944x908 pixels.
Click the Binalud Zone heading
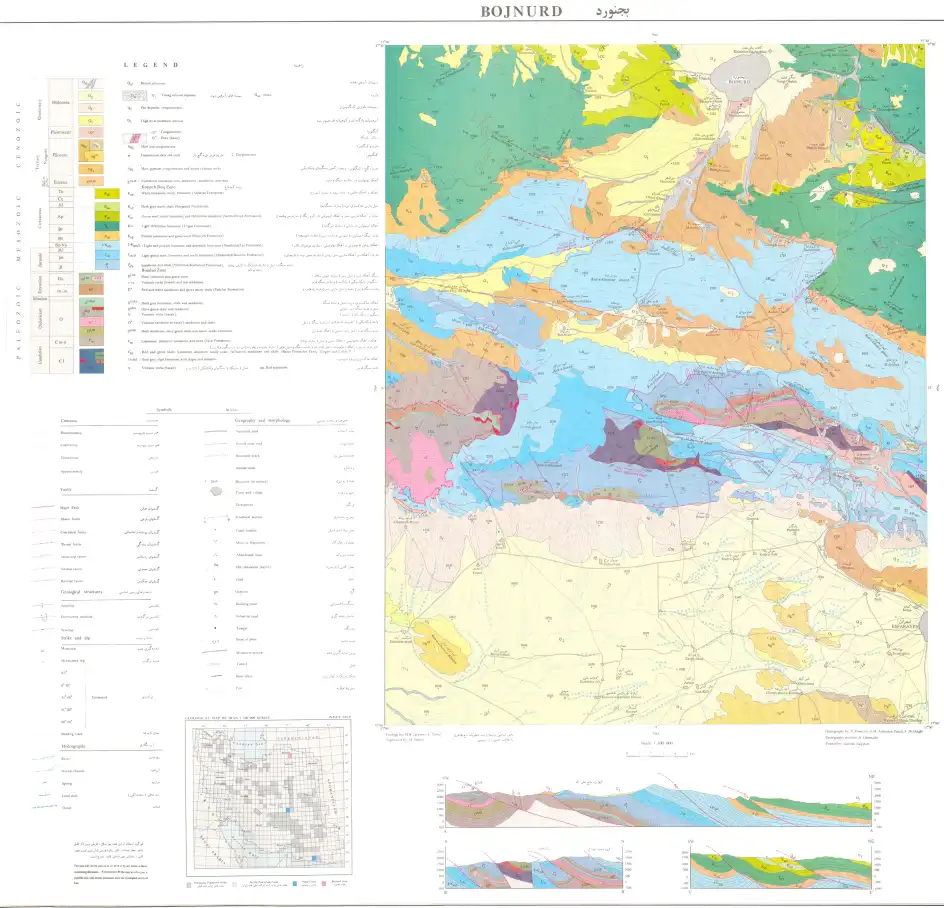pyautogui.click(x=152, y=270)
